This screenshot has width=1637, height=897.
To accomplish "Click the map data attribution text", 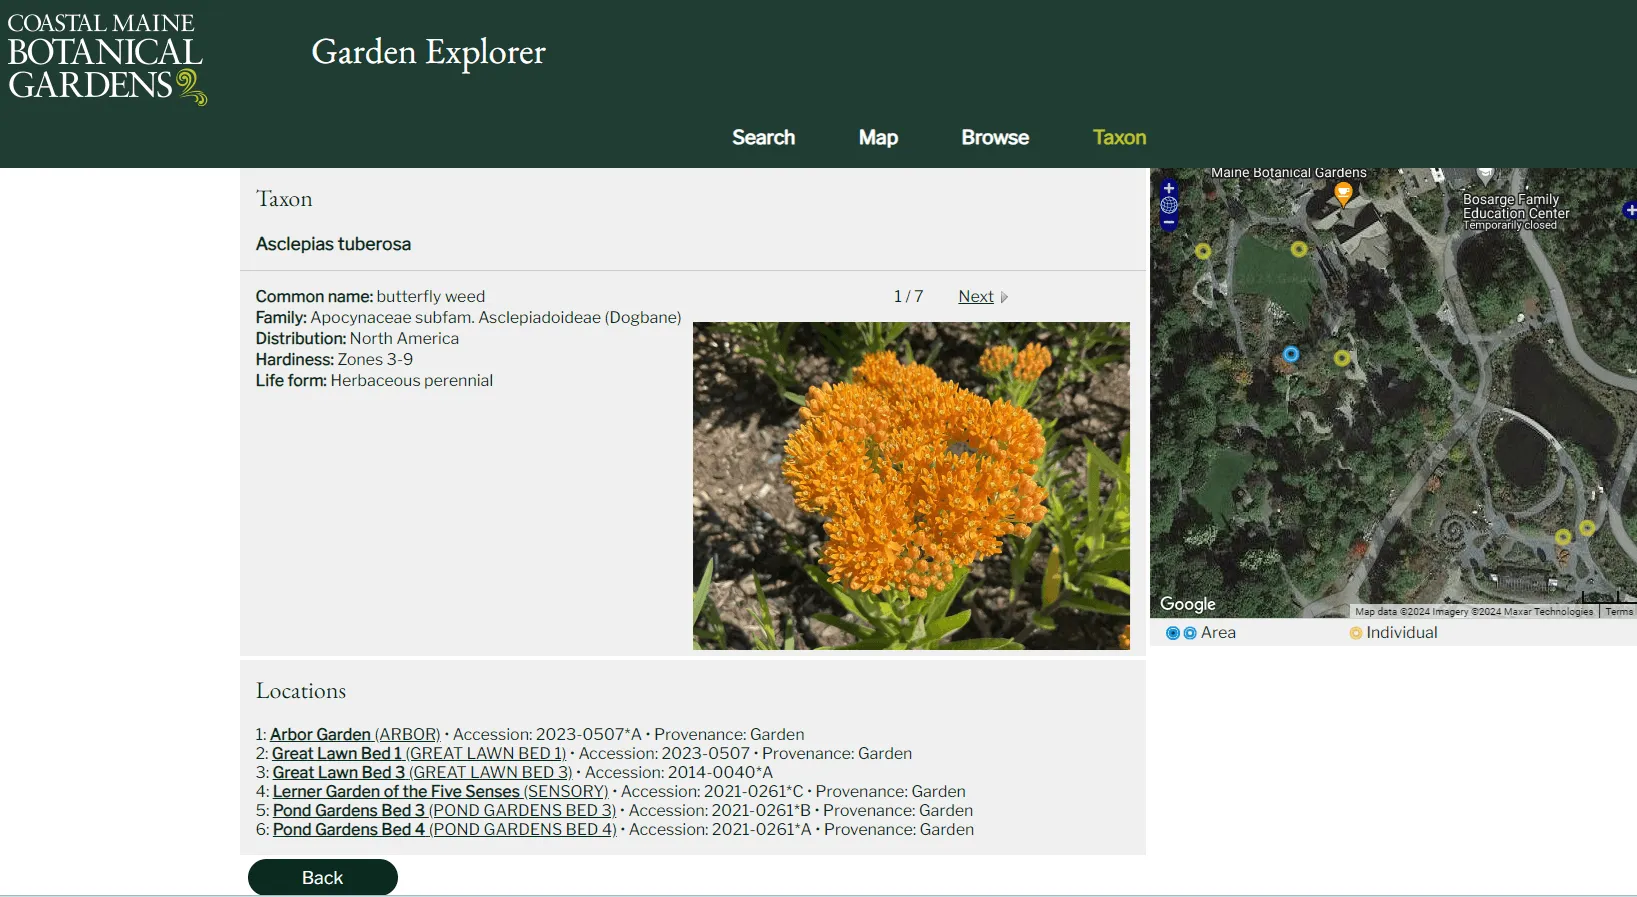I will click(1474, 611).
